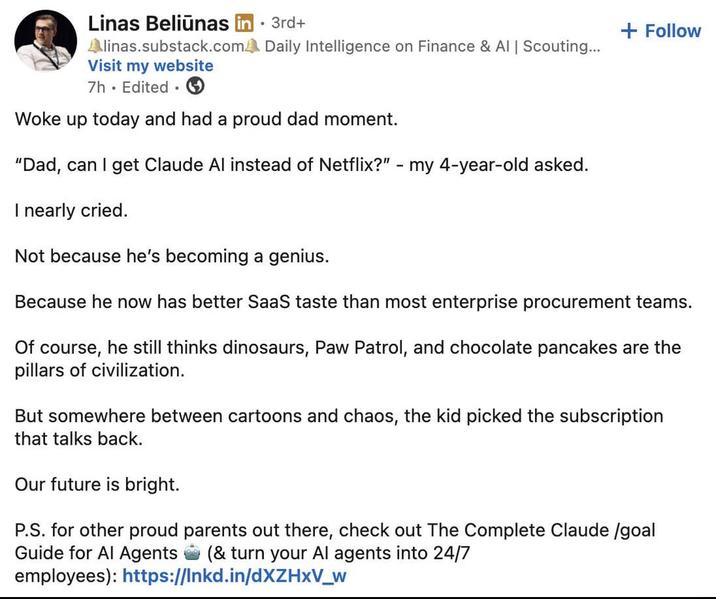Follow Linas Beliūnas with the Follow button
Viewport: 716px width, 599px height.
point(661,31)
